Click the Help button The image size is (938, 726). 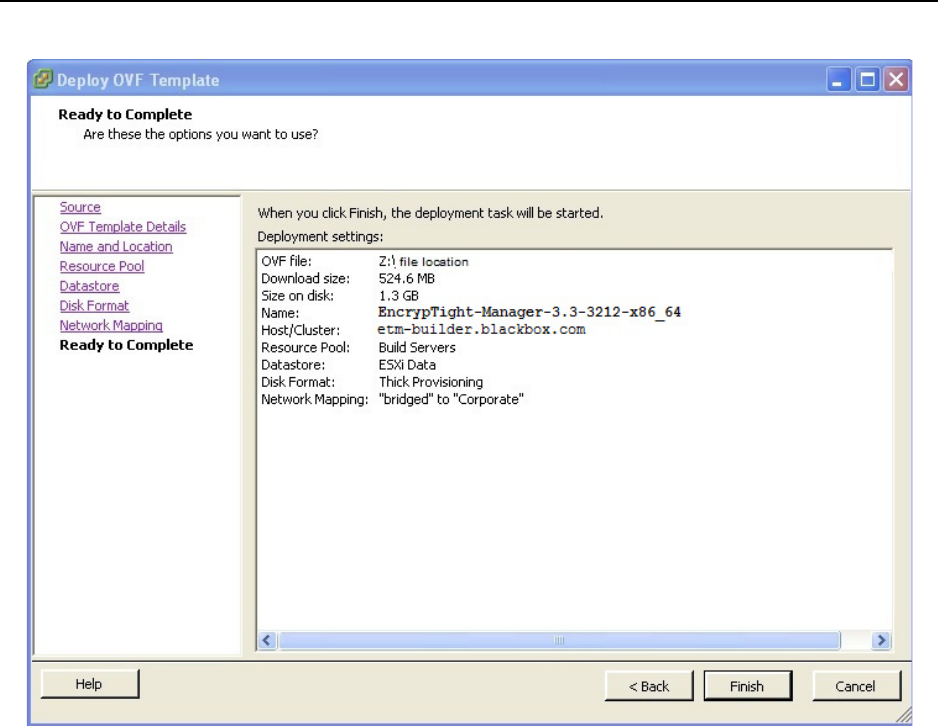click(x=89, y=685)
